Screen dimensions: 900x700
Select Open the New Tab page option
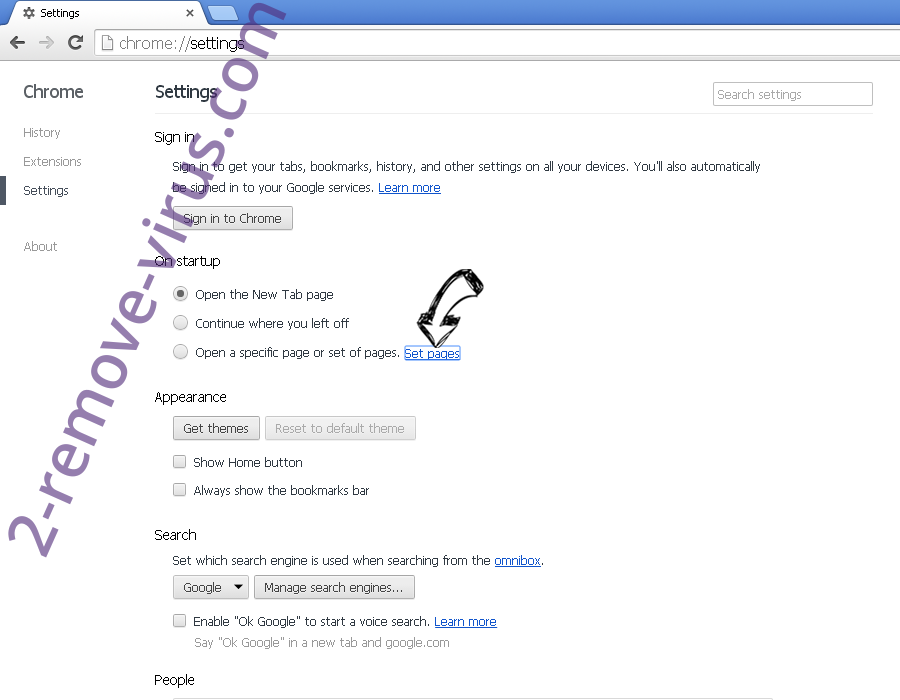tap(180, 294)
